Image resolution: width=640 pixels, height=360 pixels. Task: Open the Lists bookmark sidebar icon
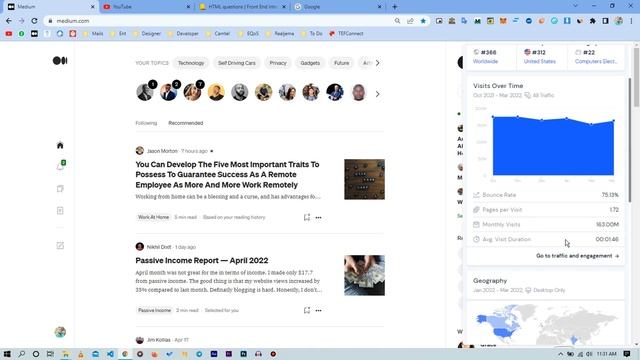pyautogui.click(x=60, y=189)
